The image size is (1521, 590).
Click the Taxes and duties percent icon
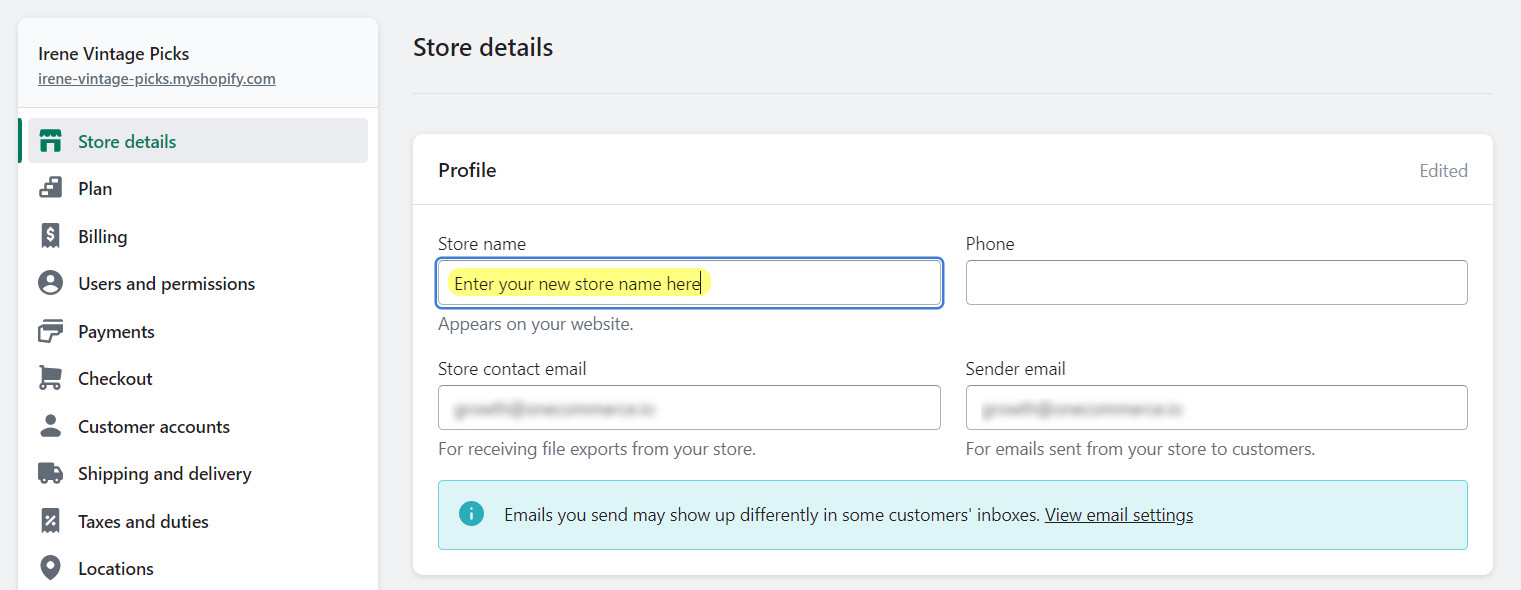tap(49, 520)
